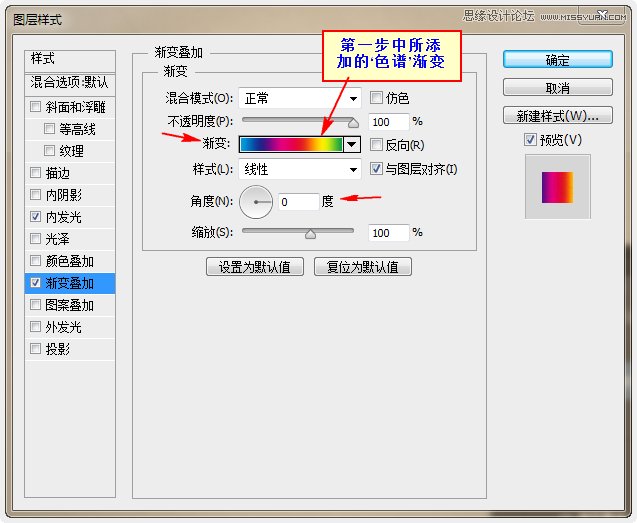Screen dimensions: 637x523
Task: Uncheck the 渐变叠加 checkbox
Action: pos(35,282)
